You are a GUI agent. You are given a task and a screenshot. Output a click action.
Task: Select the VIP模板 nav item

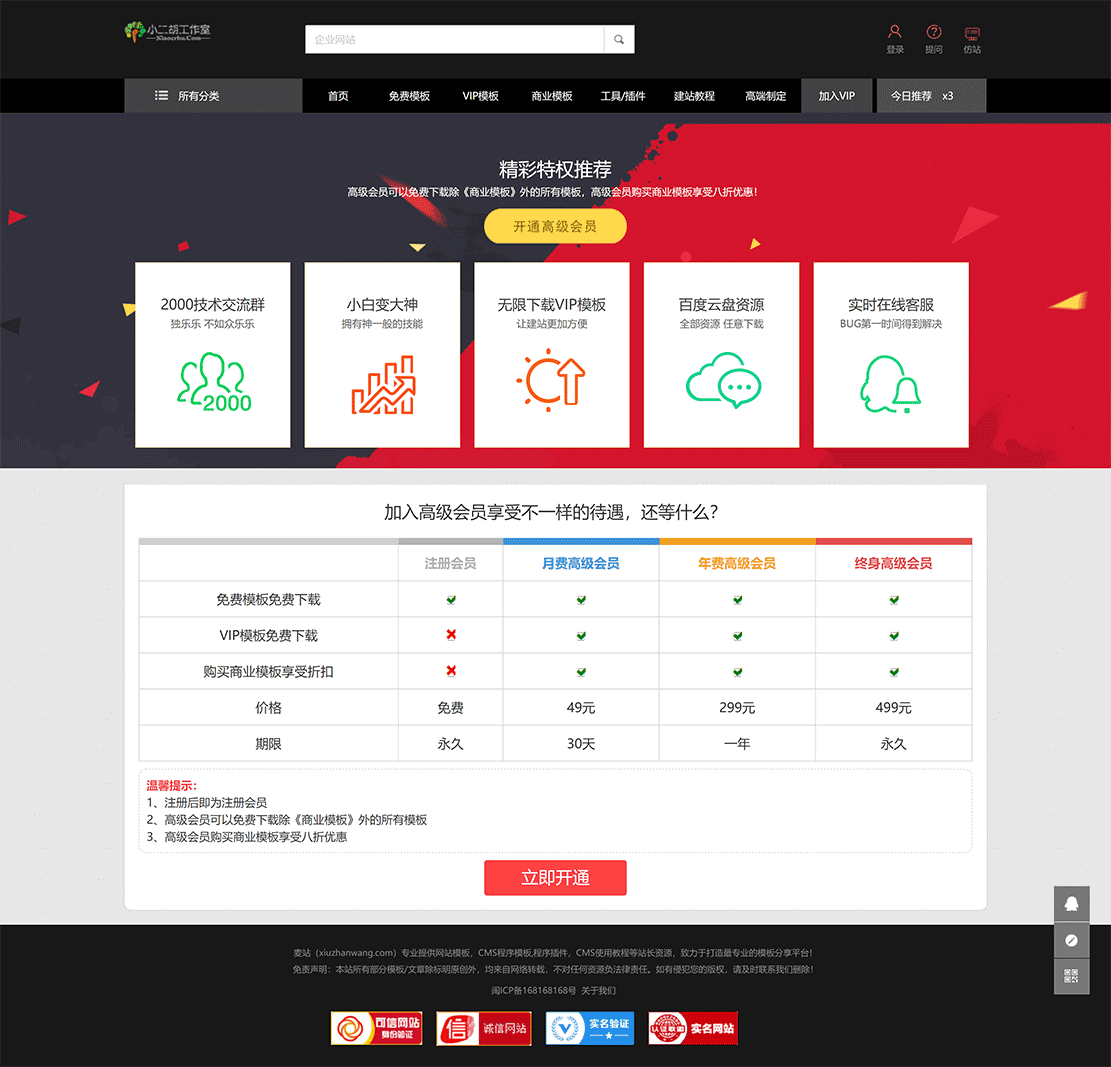(480, 96)
